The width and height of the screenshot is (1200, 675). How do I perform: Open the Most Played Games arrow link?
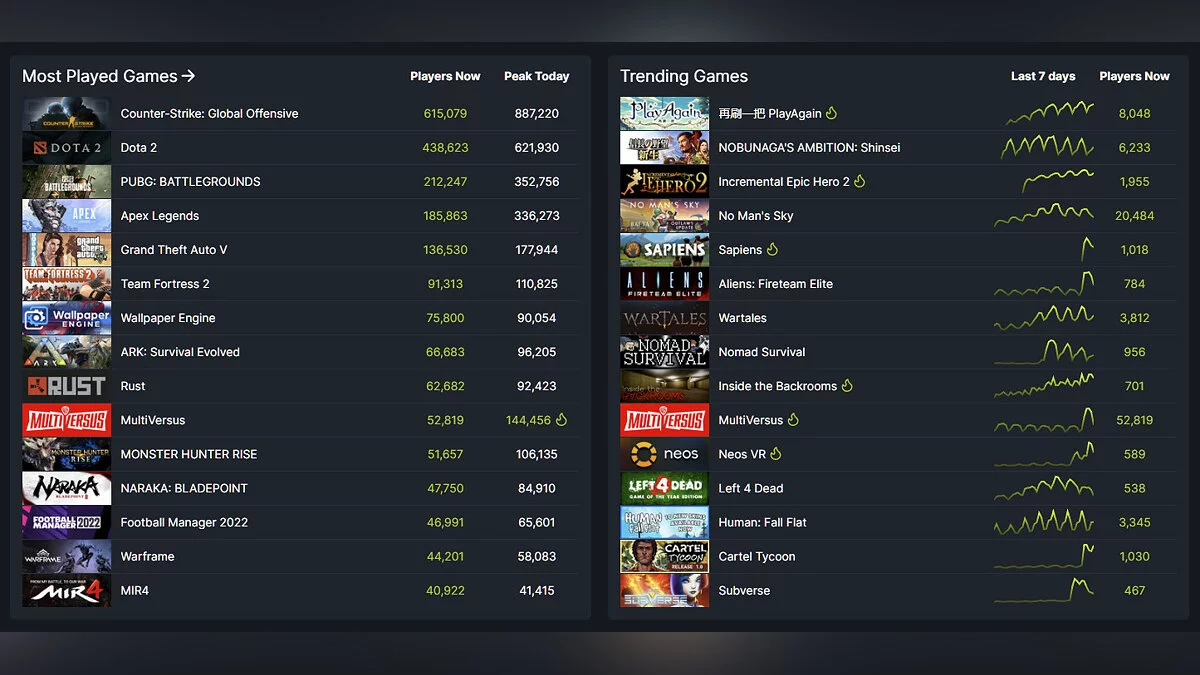pyautogui.click(x=108, y=76)
